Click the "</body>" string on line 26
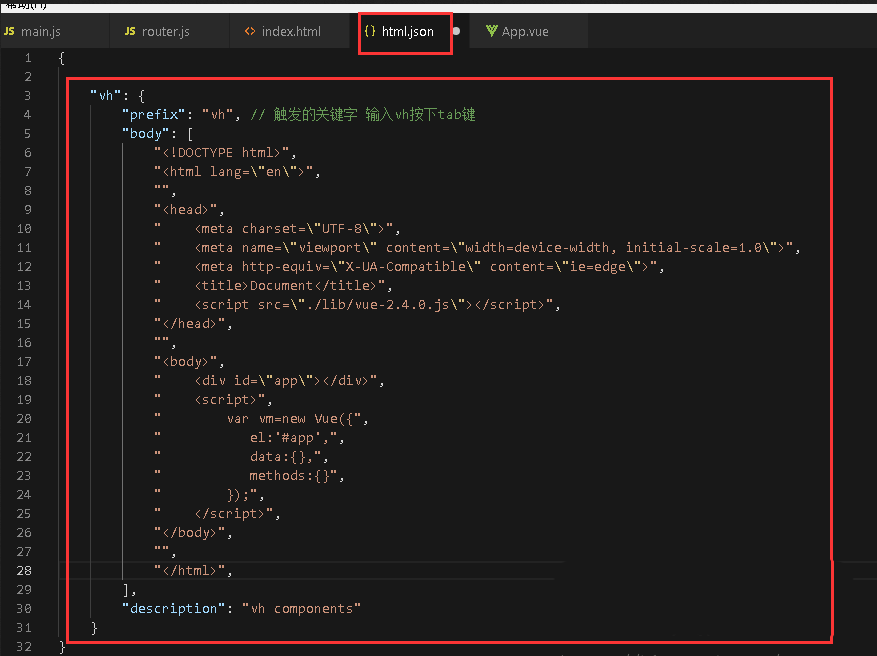Image resolution: width=877 pixels, height=656 pixels. point(190,533)
